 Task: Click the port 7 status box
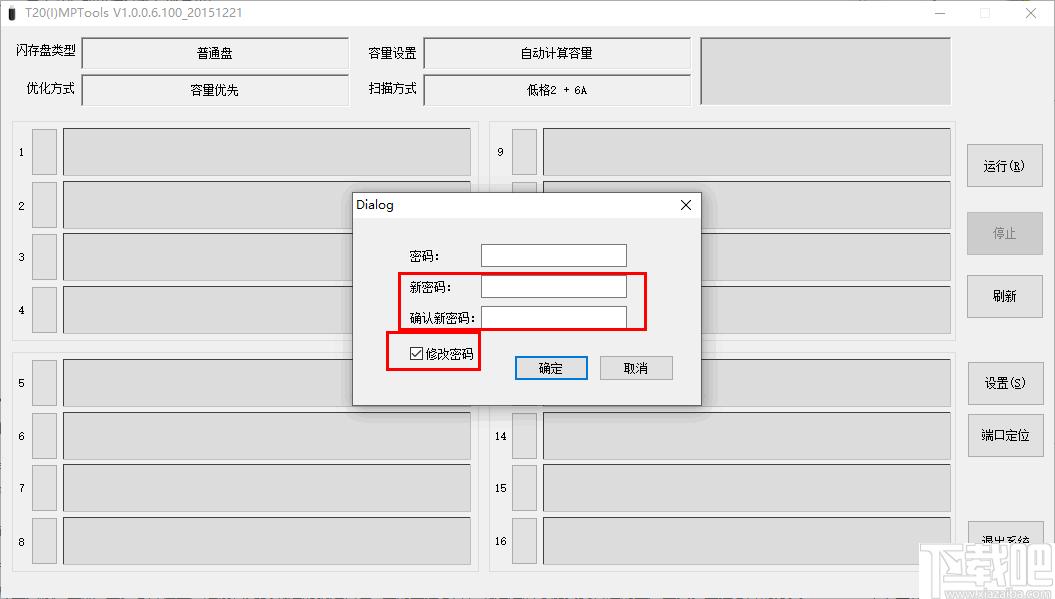(x=44, y=488)
